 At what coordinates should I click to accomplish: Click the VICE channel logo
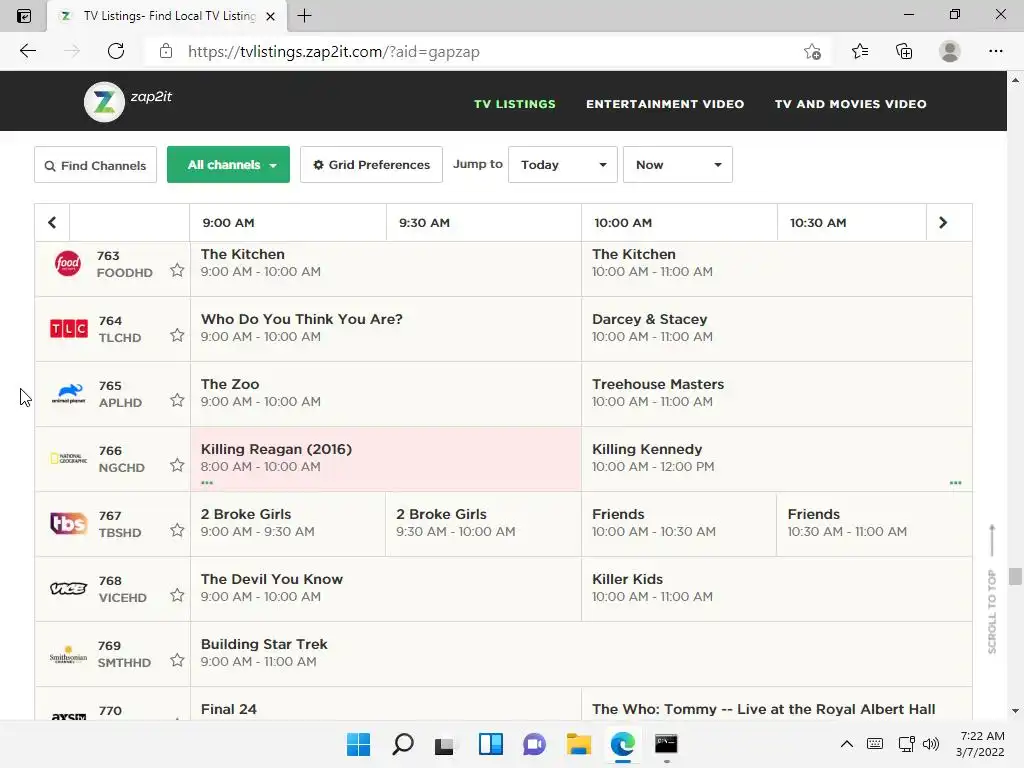tap(69, 588)
